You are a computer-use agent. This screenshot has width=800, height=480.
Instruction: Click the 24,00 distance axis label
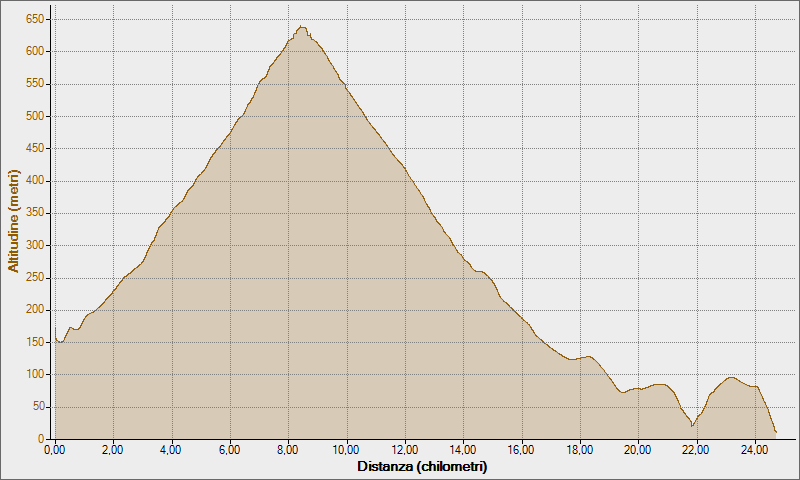tap(755, 450)
